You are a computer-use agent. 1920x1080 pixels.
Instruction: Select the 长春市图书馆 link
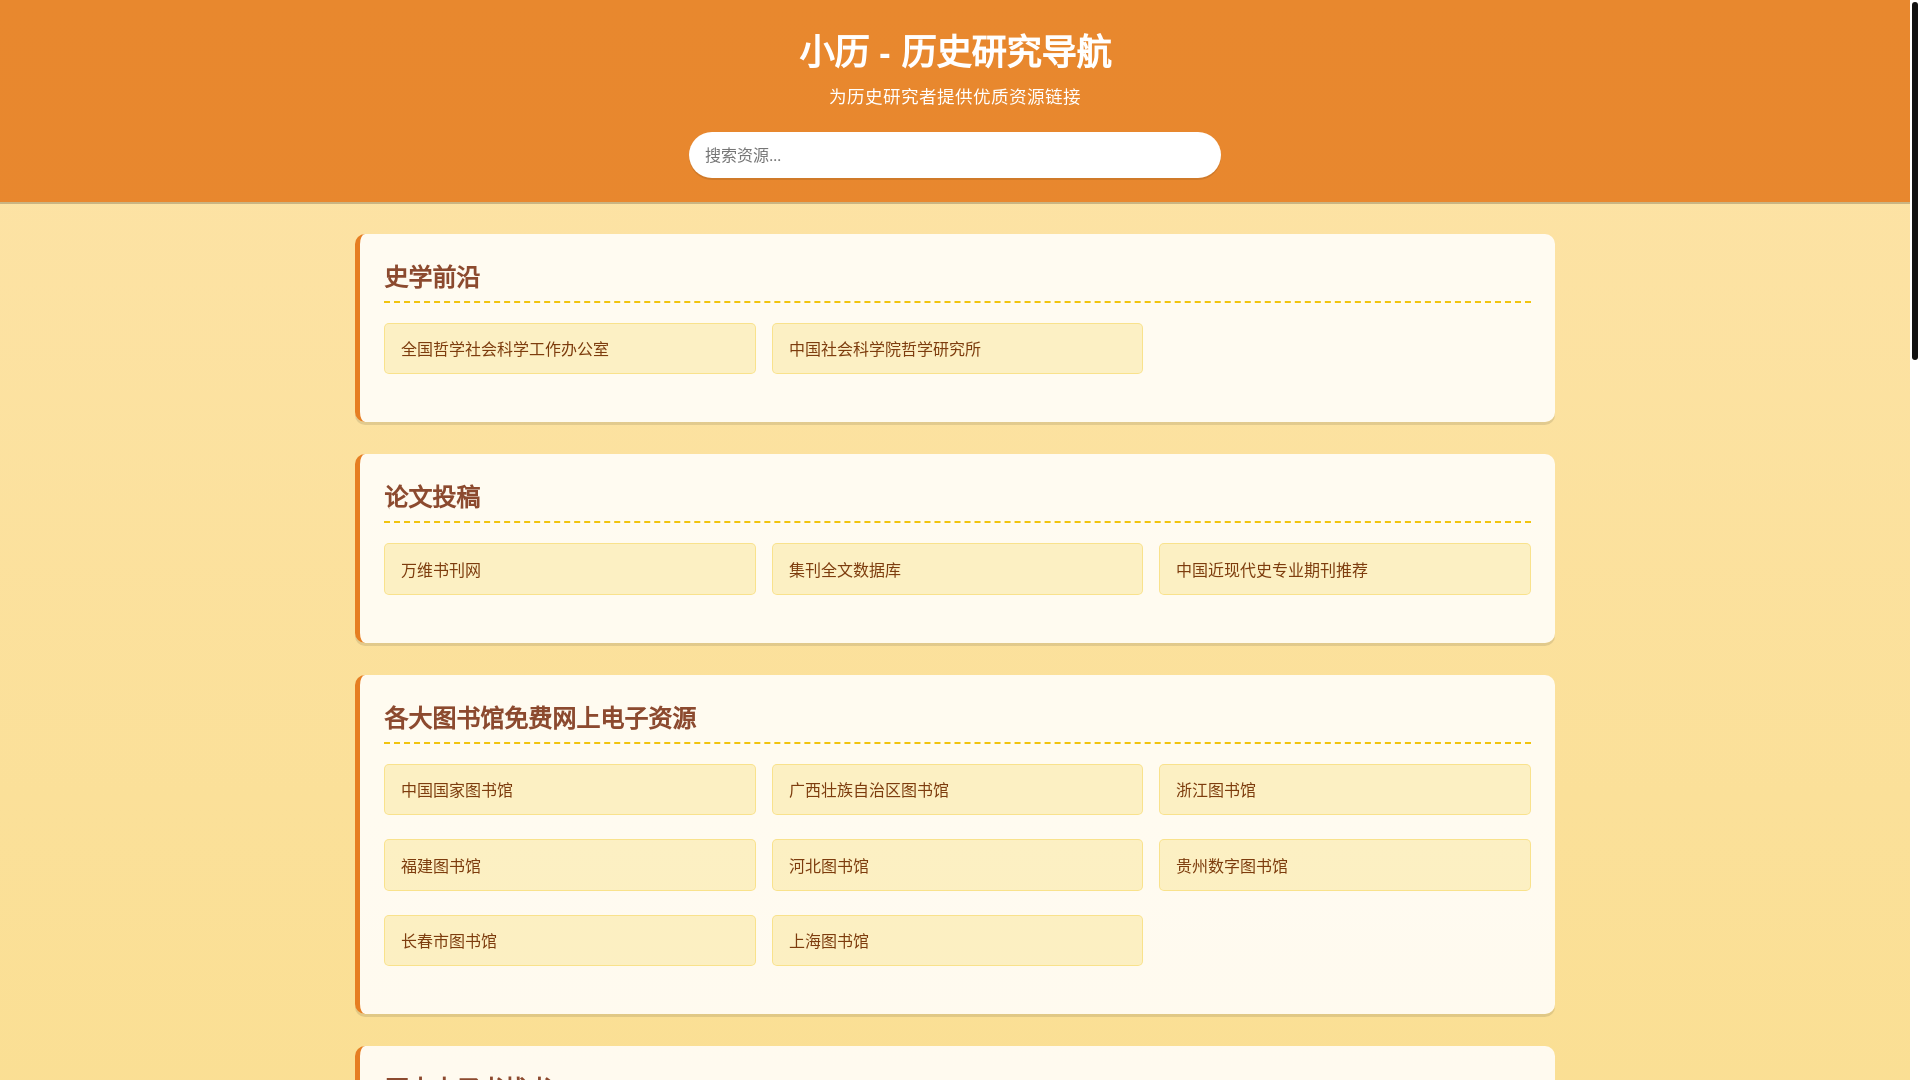point(569,941)
